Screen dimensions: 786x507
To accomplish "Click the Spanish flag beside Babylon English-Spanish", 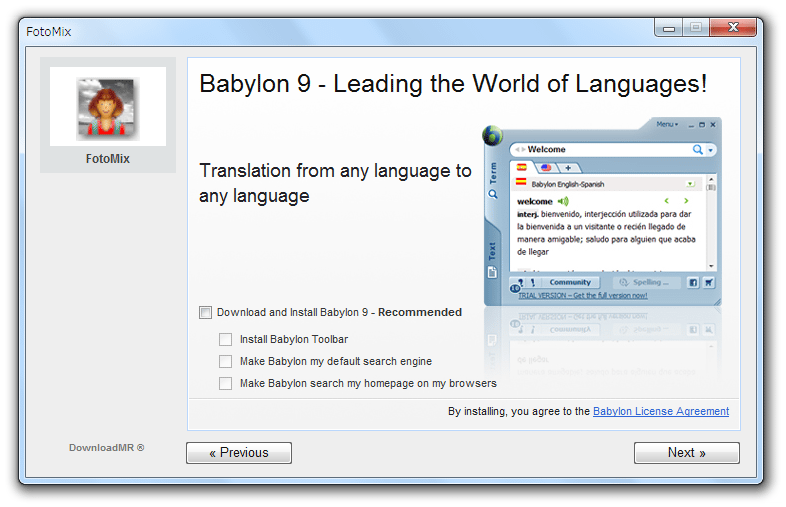I will [x=521, y=183].
